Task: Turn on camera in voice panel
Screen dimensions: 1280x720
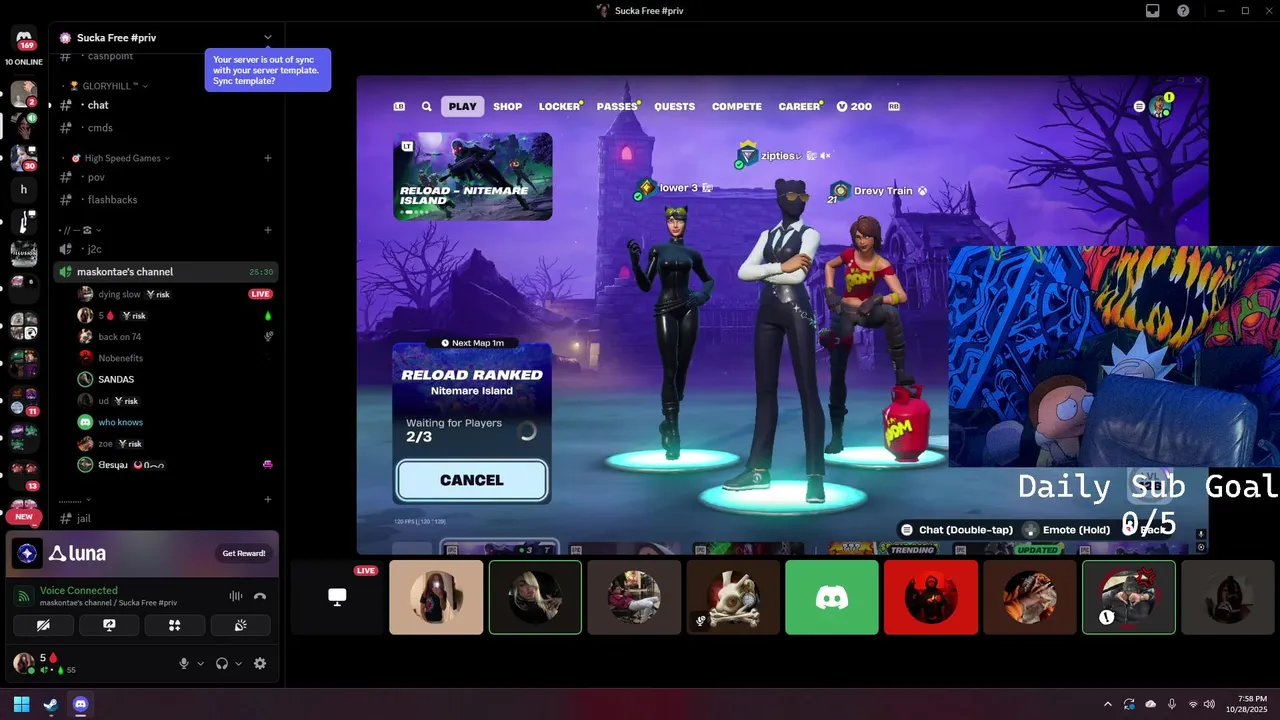Action: click(x=43, y=625)
